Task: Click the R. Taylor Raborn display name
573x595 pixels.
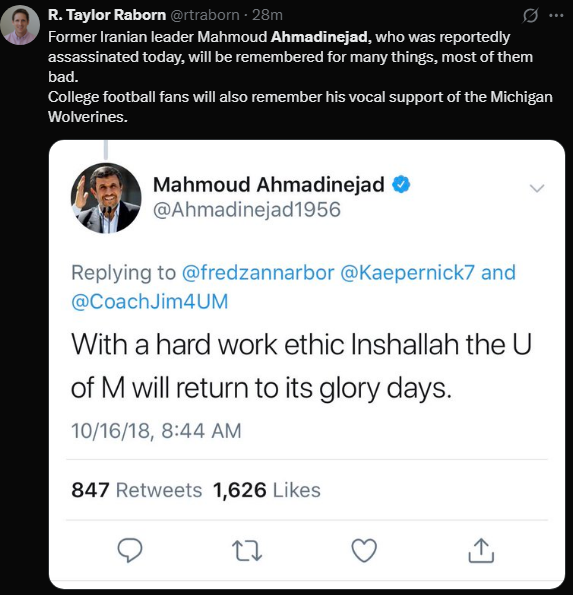Action: coord(107,15)
